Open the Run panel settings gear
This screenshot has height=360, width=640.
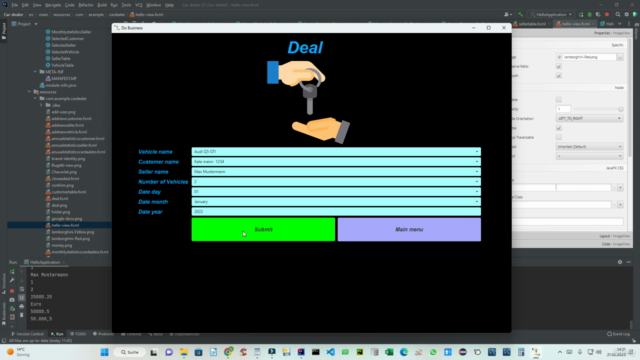(x=620, y=262)
